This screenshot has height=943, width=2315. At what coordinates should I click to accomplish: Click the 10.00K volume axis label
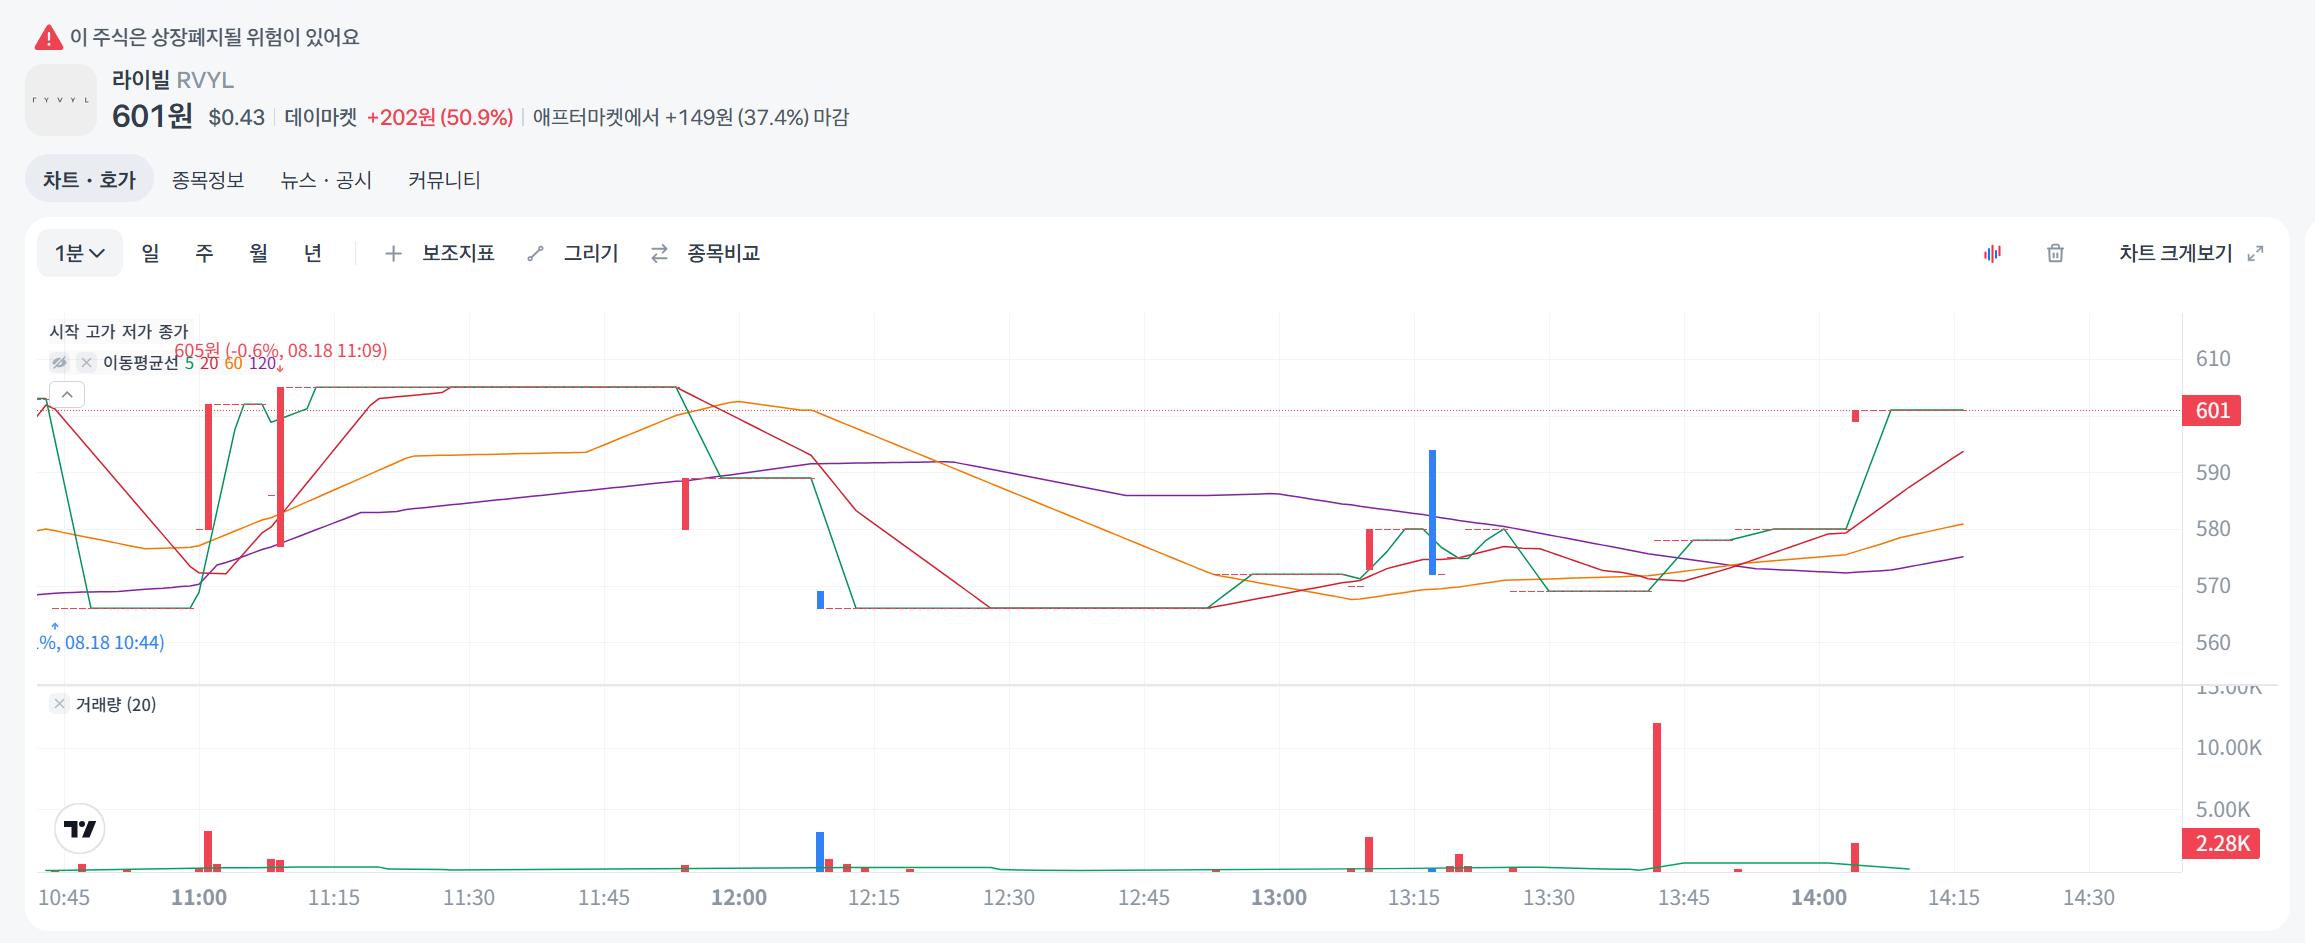point(2228,747)
